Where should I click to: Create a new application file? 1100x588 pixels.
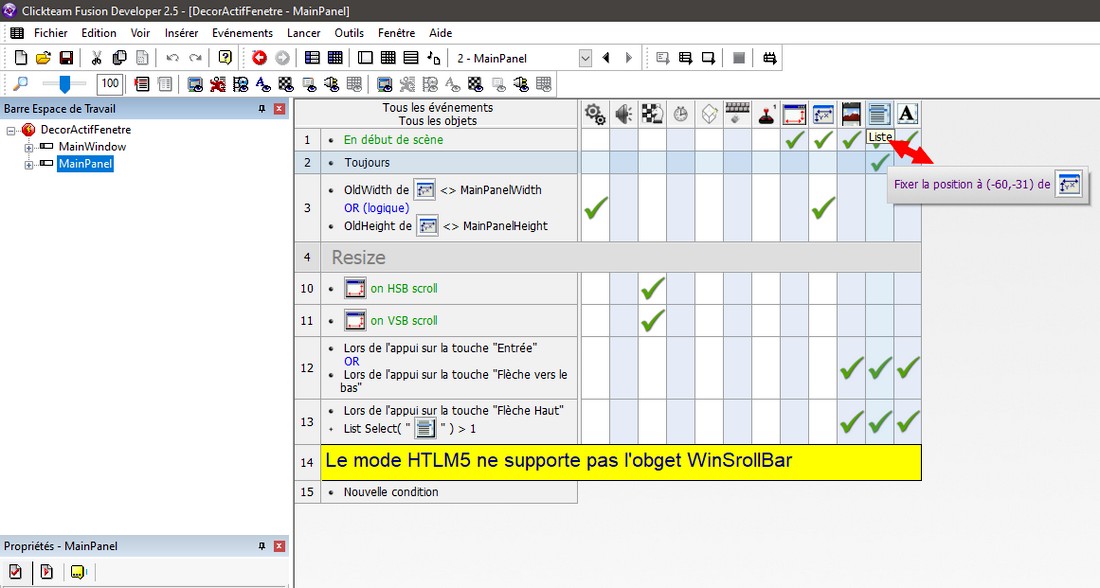pyautogui.click(x=21, y=58)
